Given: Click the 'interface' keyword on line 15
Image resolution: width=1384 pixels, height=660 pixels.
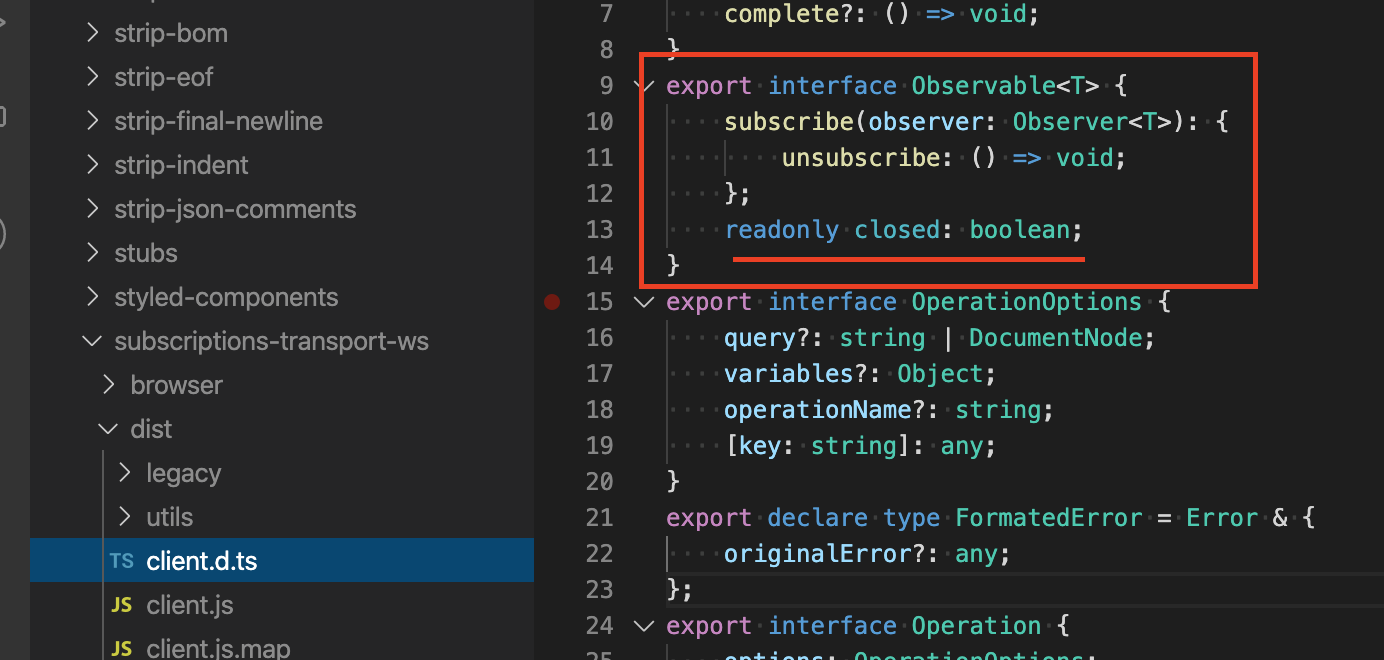Looking at the screenshot, I should 832,302.
